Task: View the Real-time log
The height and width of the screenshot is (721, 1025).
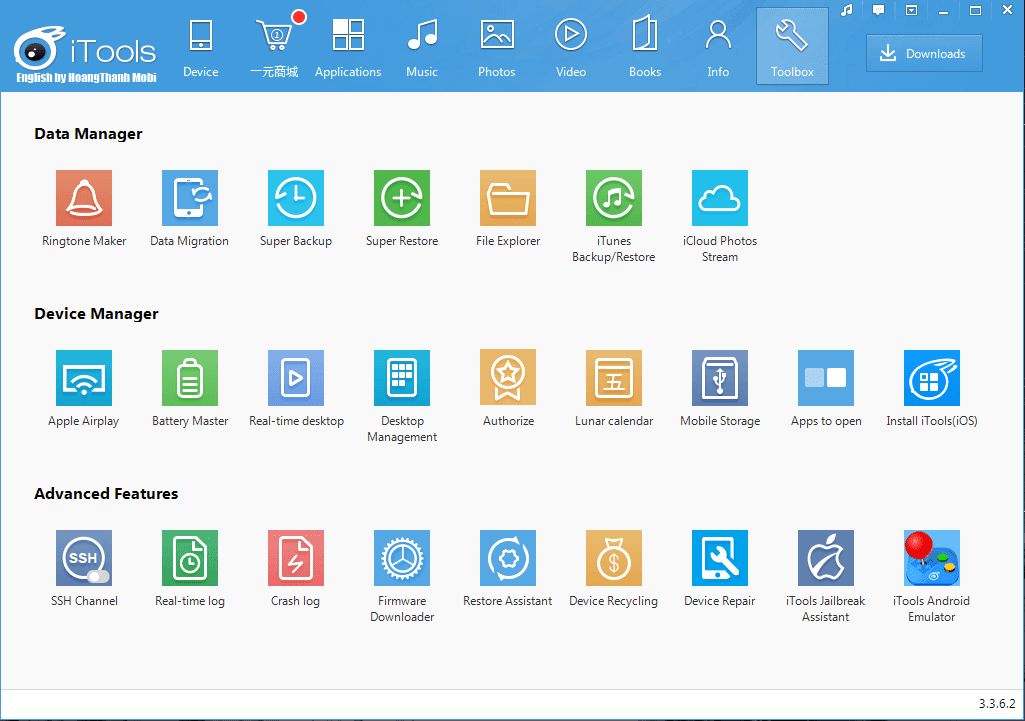Action: click(x=190, y=558)
